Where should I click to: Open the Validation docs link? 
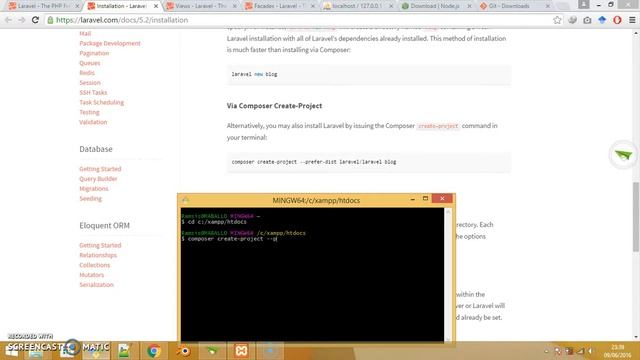(93, 122)
